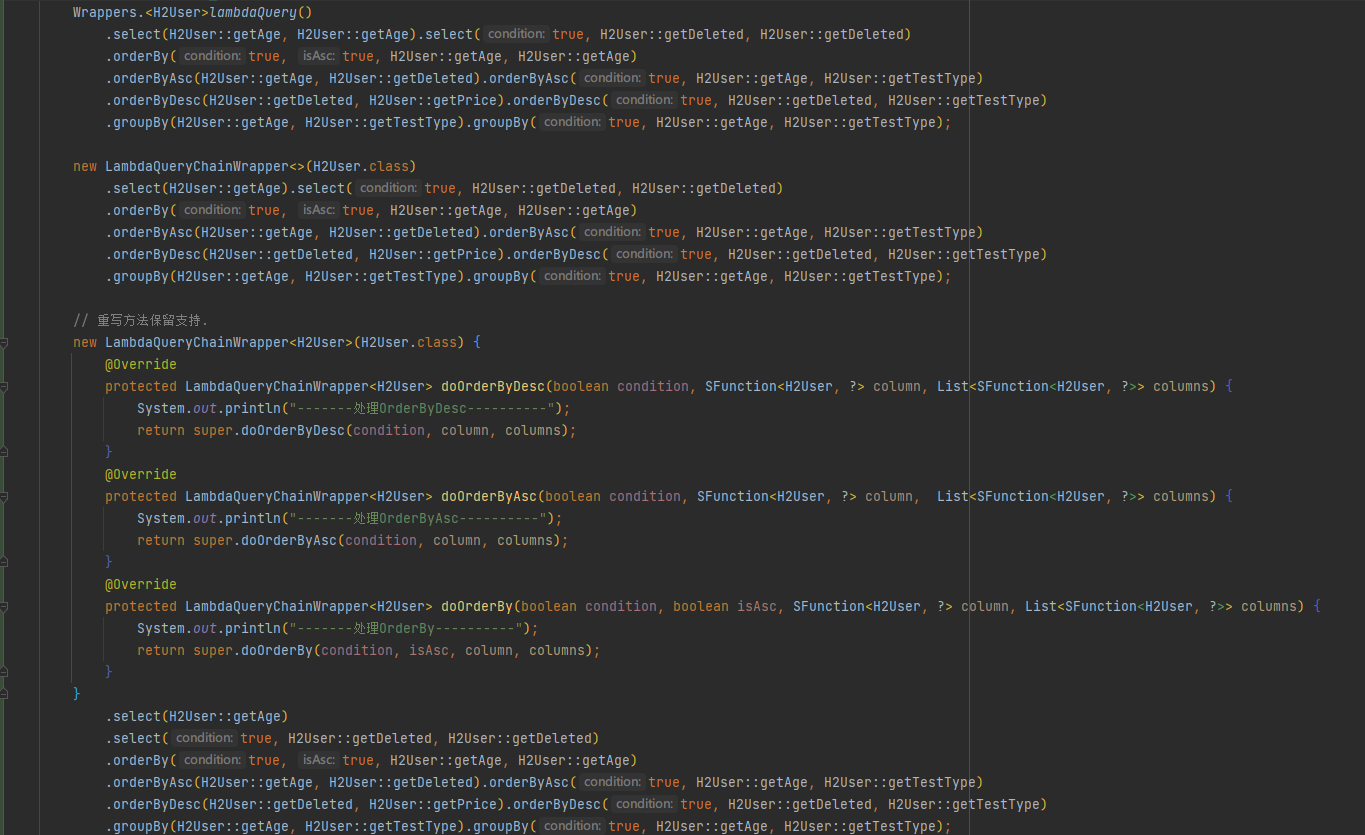Click the isAsc: true inlay hint in the first orderBy

point(318,56)
